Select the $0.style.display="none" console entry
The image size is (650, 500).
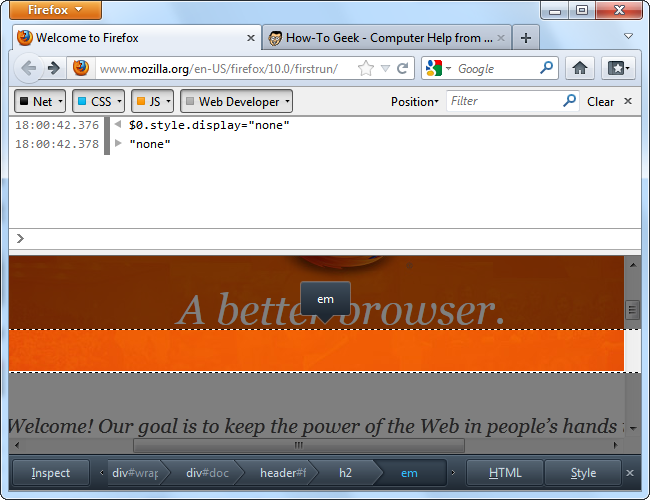[x=209, y=125]
